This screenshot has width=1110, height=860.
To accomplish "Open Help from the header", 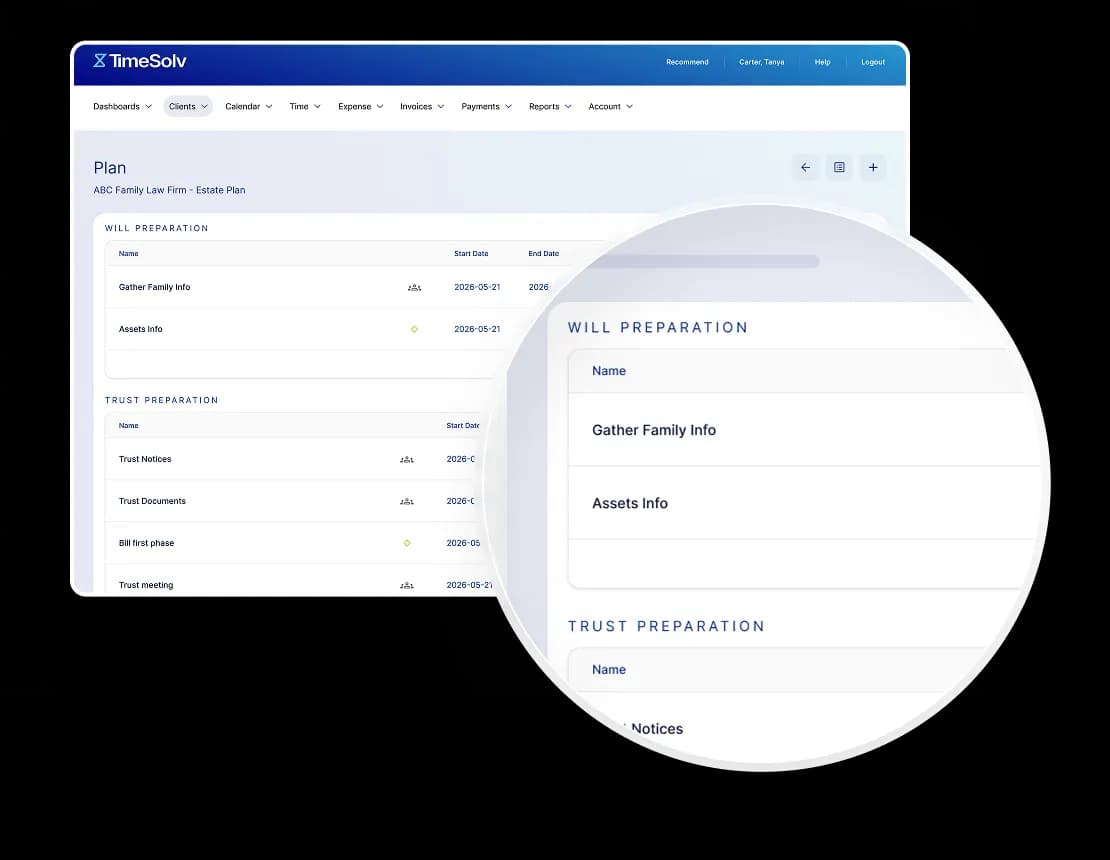I will [822, 62].
